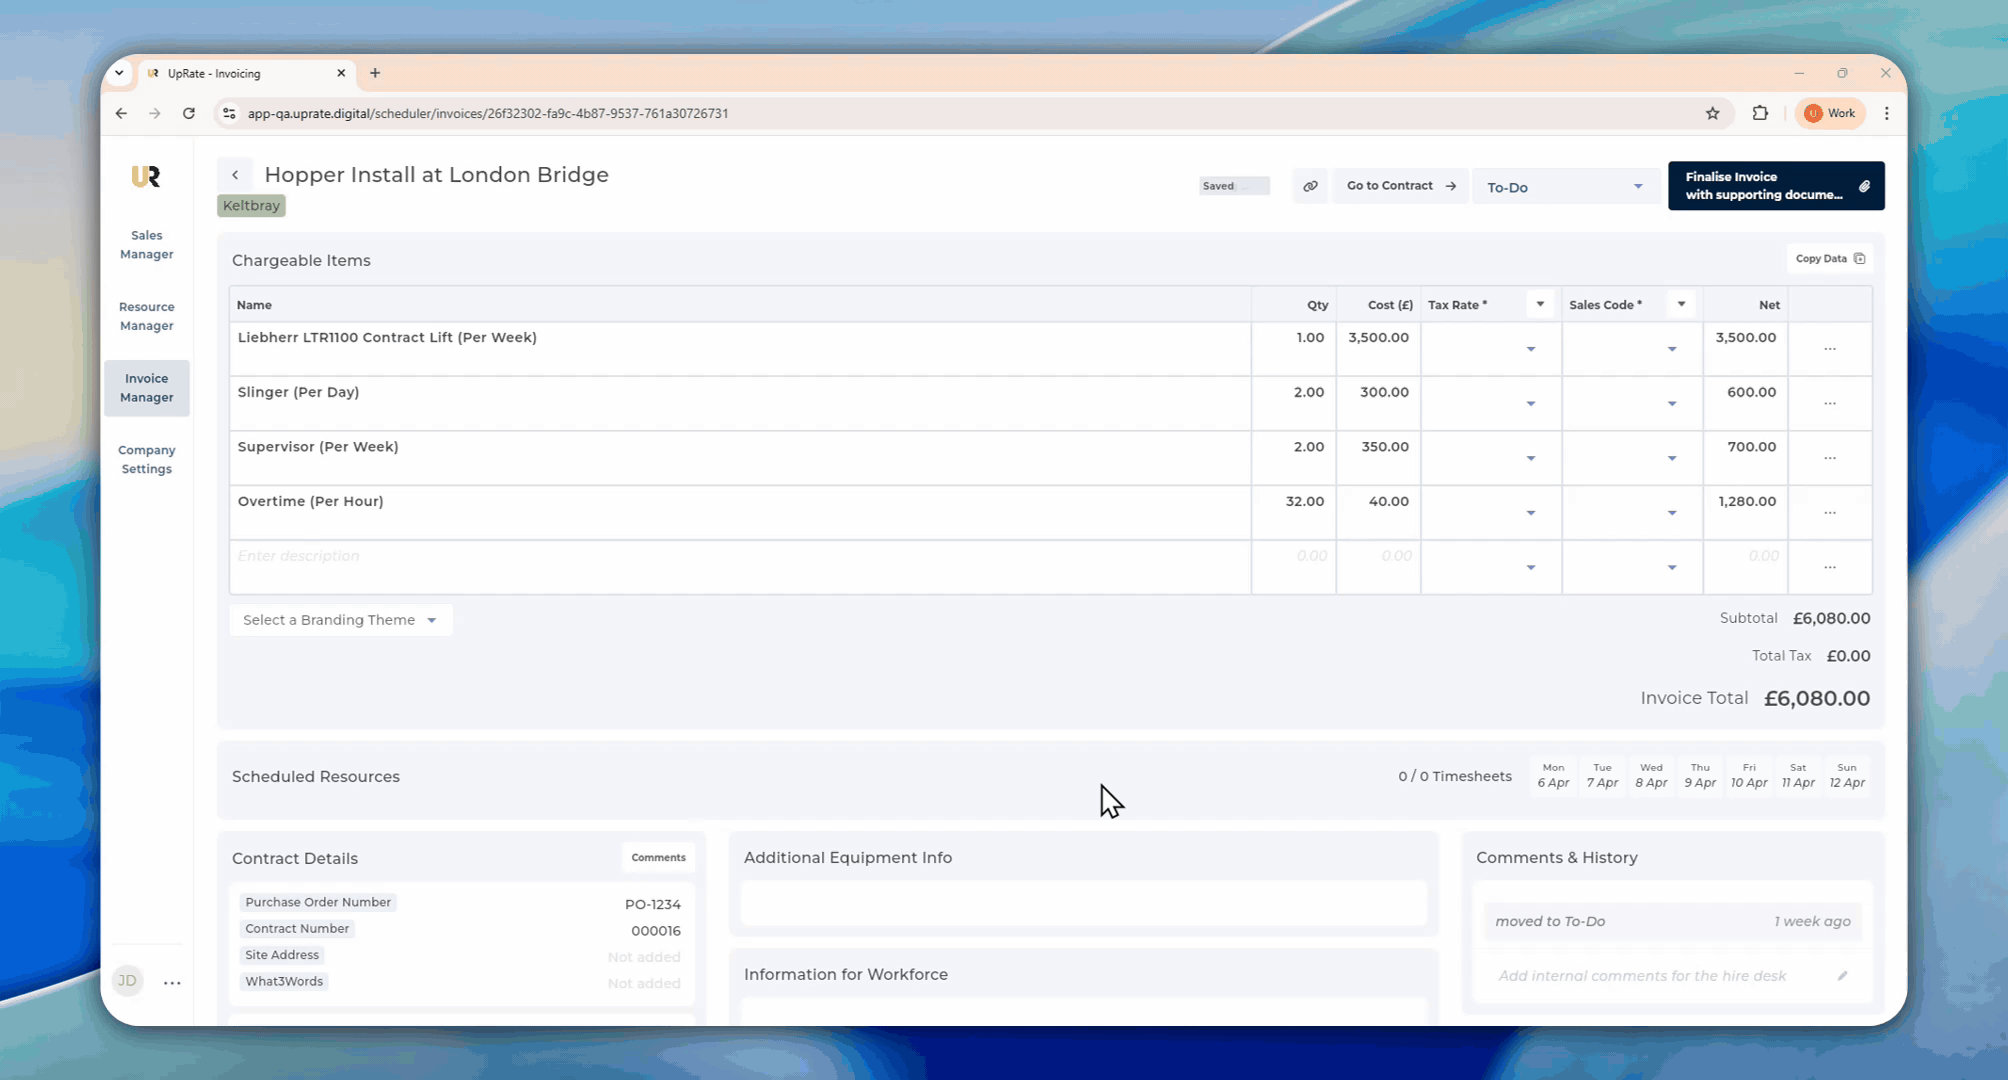The height and width of the screenshot is (1080, 2008).
Task: Click Go to Contract button
Action: click(x=1400, y=186)
